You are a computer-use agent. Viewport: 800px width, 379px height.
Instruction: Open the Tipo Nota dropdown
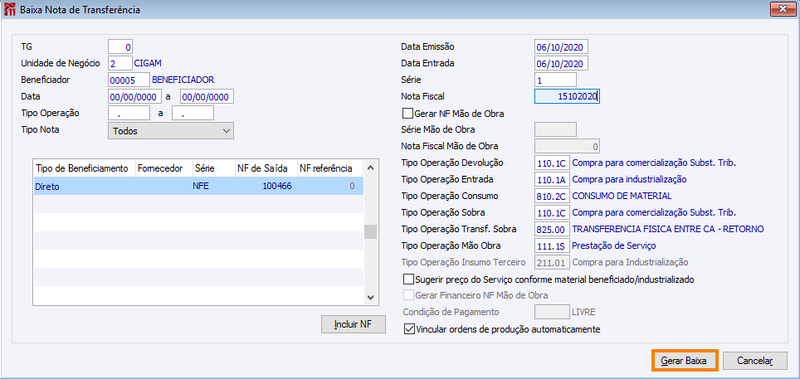171,131
